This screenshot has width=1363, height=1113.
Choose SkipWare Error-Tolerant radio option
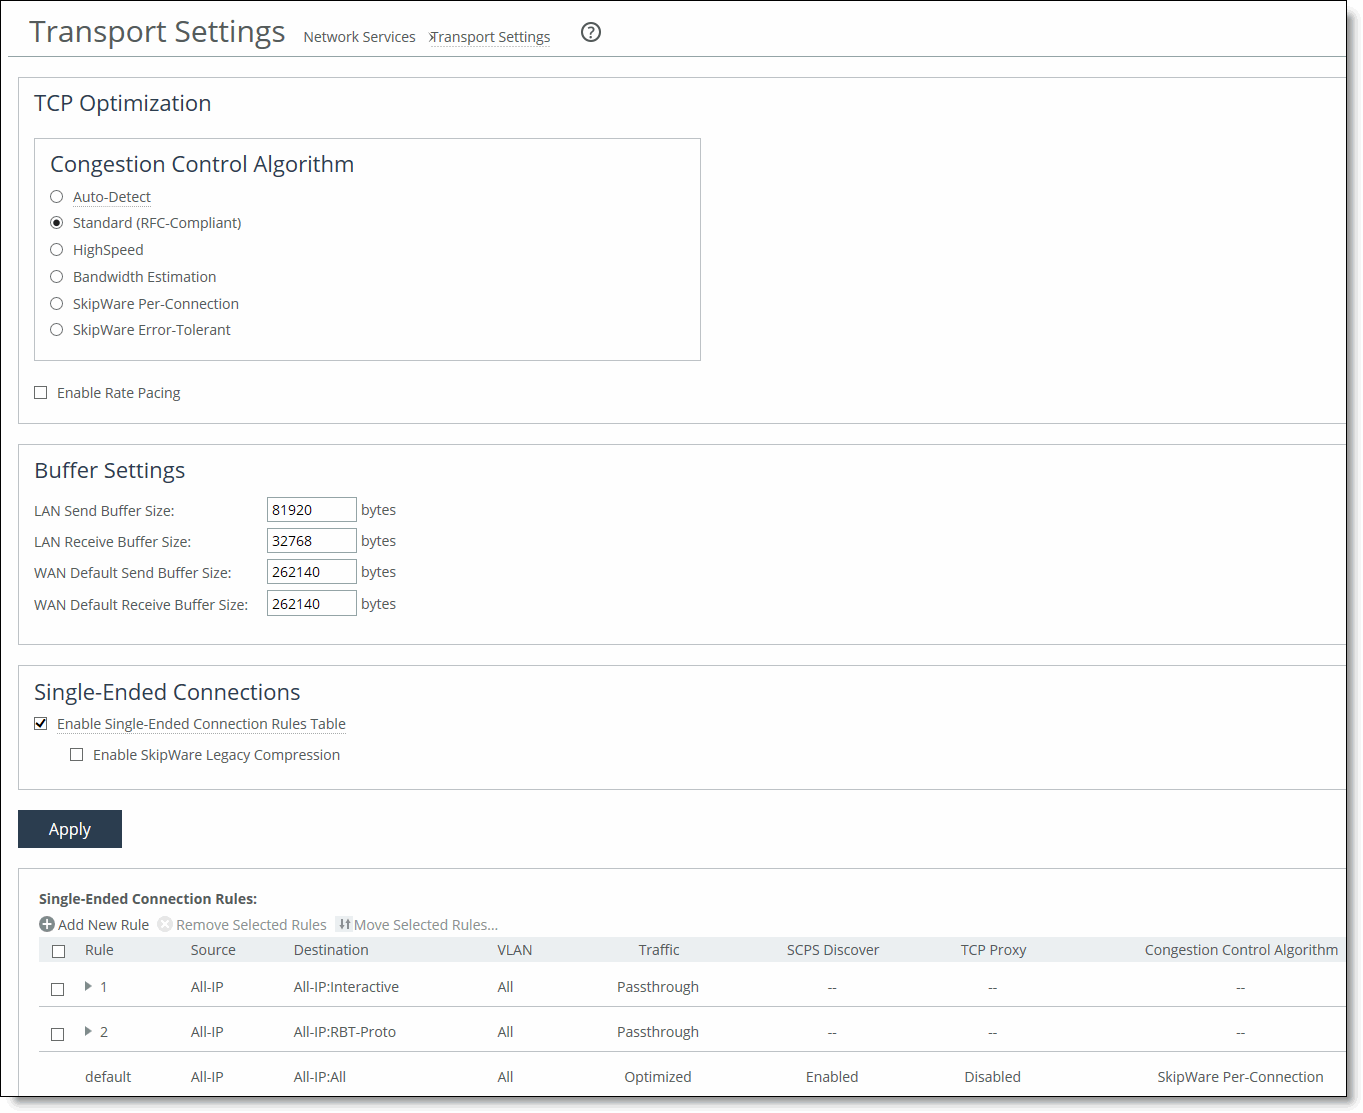(57, 330)
